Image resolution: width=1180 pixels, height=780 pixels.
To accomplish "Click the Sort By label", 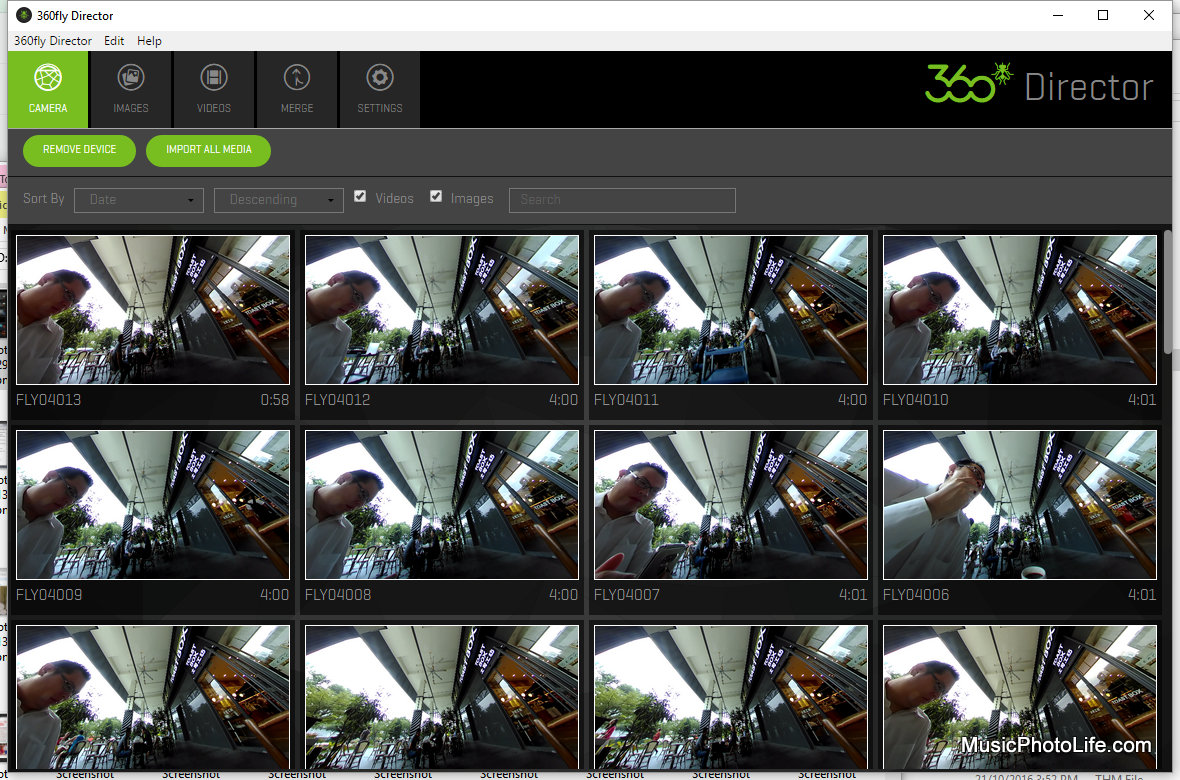I will [x=44, y=199].
